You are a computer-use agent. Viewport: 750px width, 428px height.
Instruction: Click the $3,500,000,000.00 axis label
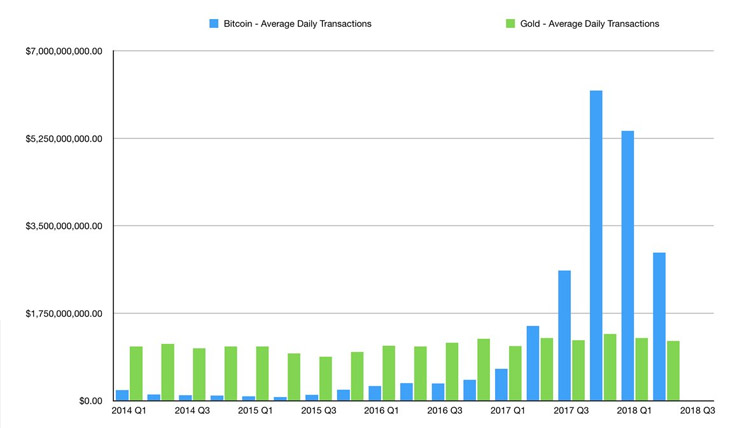click(x=64, y=226)
